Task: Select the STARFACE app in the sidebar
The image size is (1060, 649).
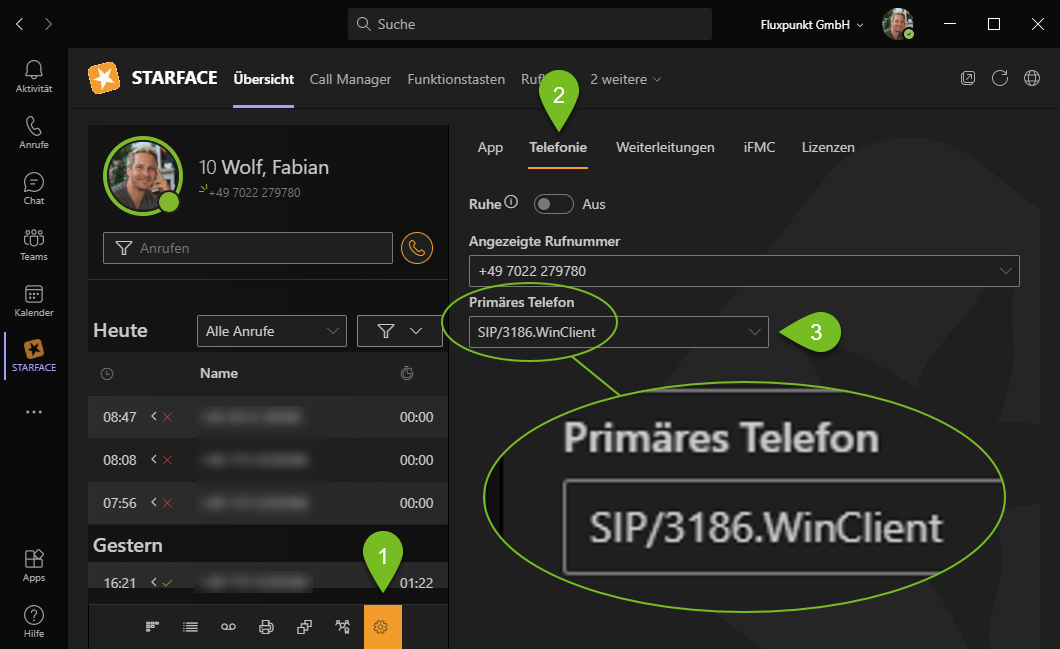Action: [x=34, y=356]
